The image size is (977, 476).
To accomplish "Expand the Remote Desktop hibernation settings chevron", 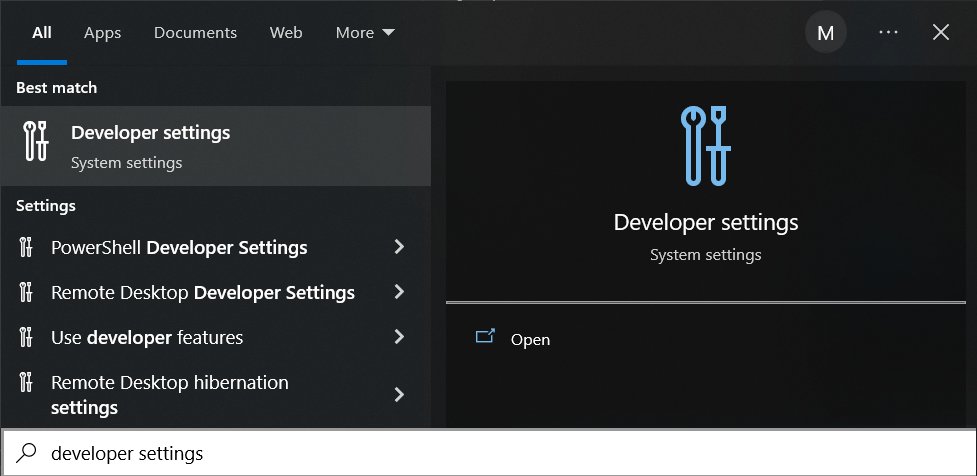I will pos(399,394).
